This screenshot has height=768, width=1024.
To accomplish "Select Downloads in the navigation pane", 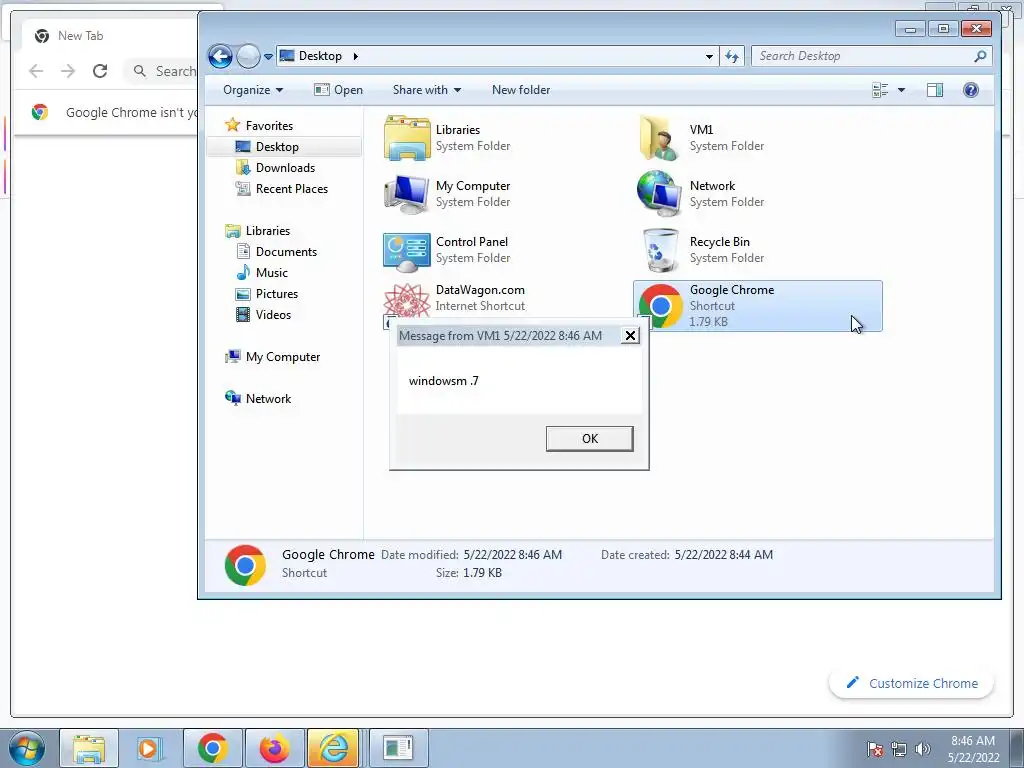I will [x=275, y=168].
